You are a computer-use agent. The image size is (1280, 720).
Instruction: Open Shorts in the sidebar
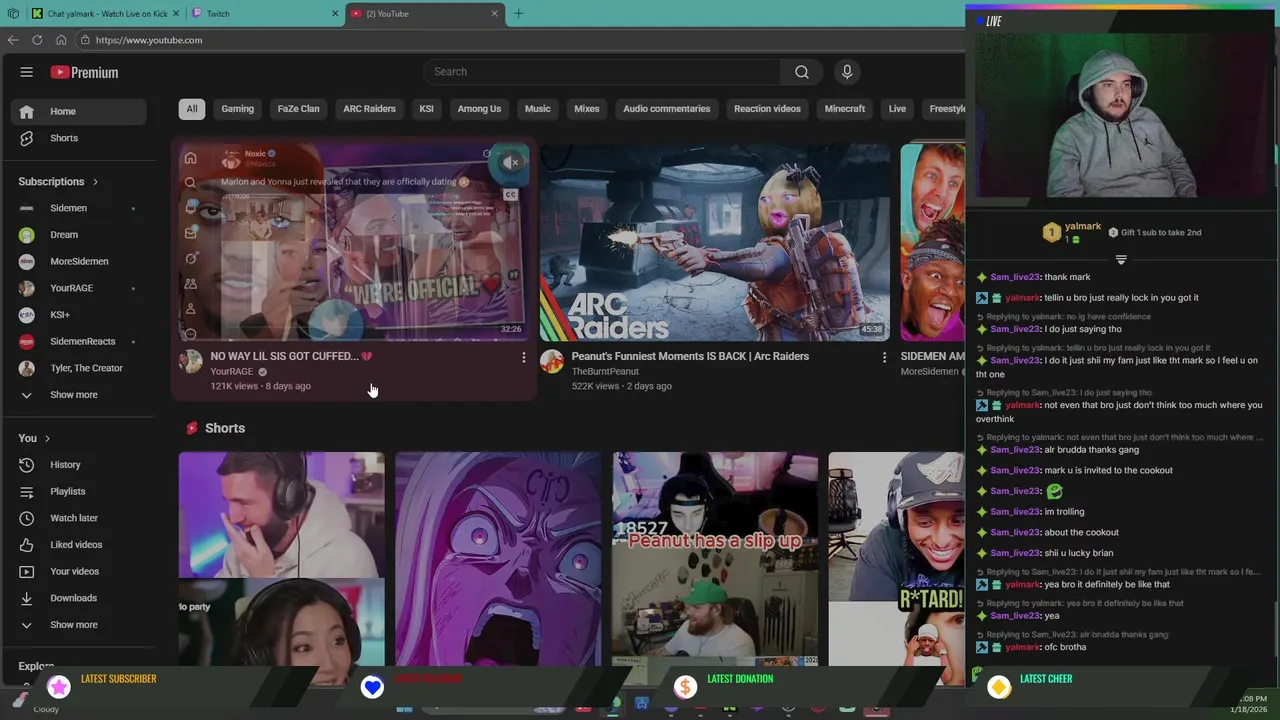79,138
